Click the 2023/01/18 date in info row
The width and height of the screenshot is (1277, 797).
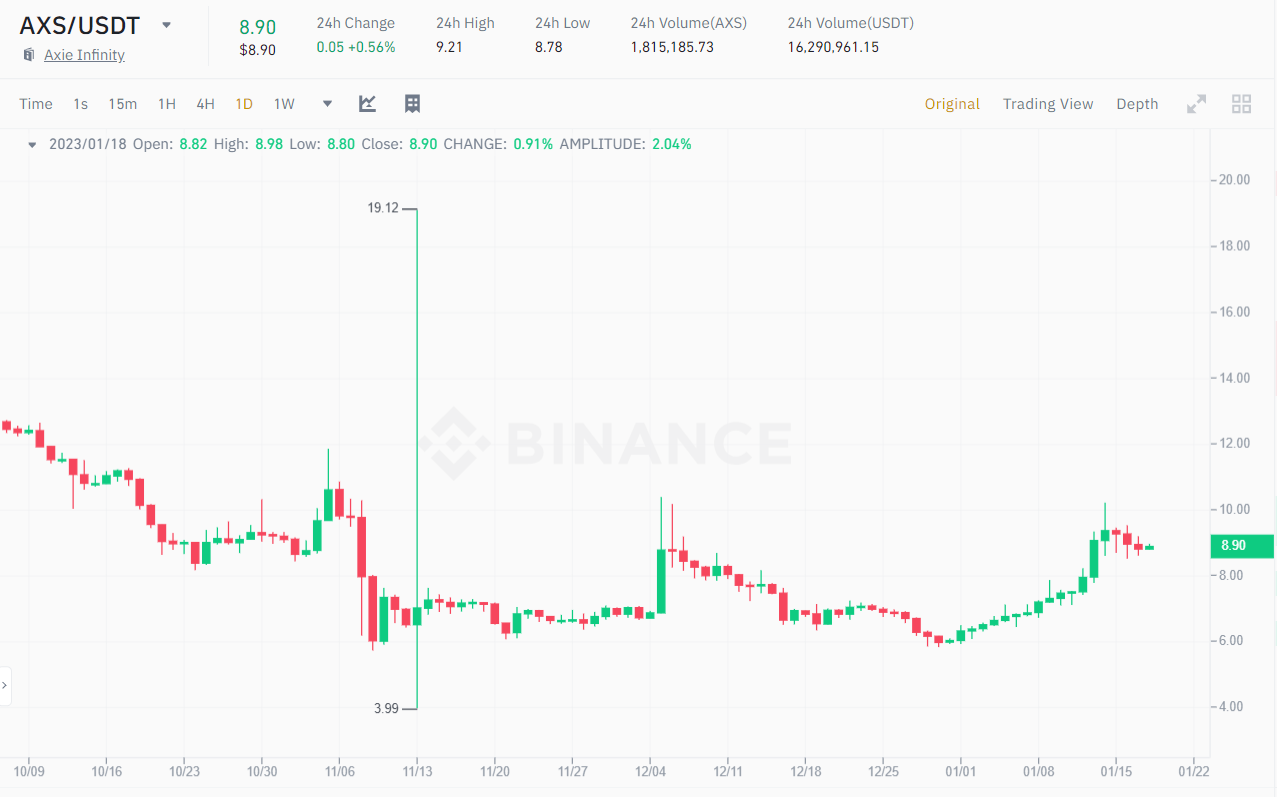(x=88, y=144)
